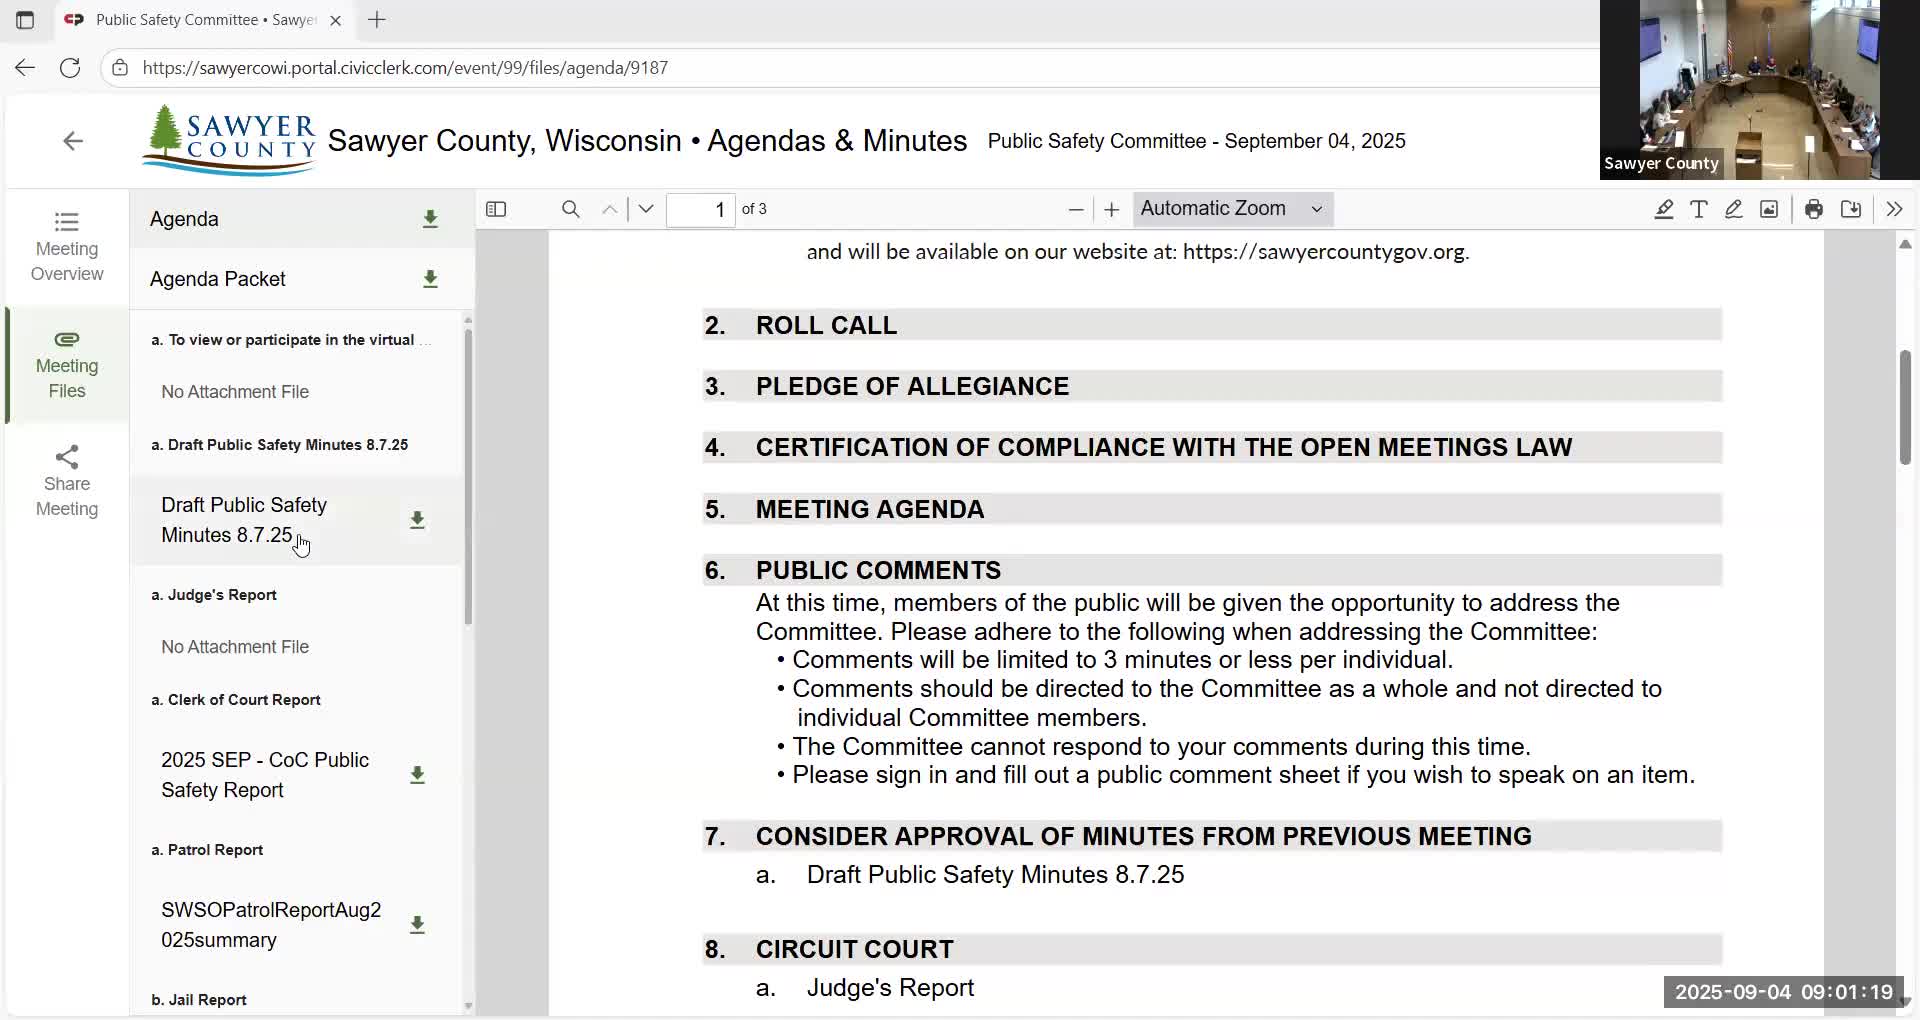Click 'MEETING AGENDA' heading in PDF
This screenshot has width=1920, height=1020.
870,510
